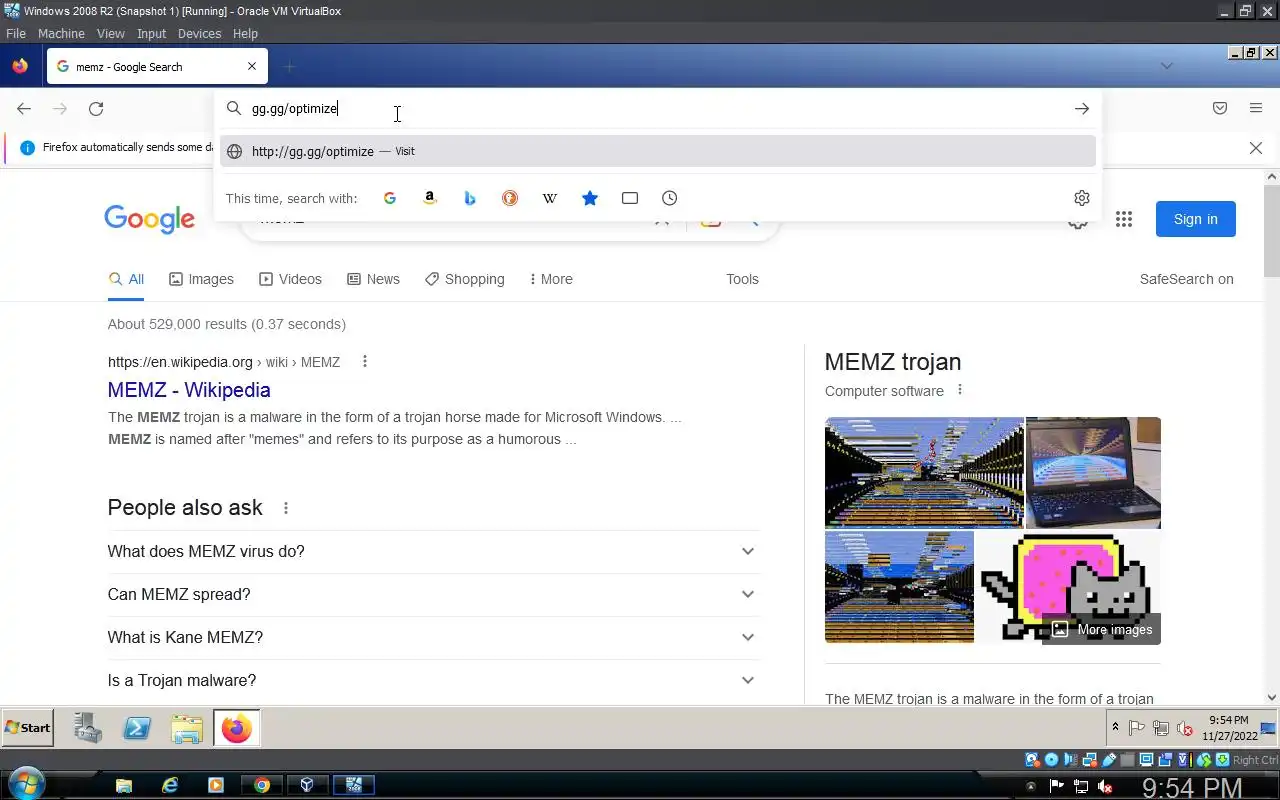Search with Wikipedia one-off icon
The image size is (1280, 800).
[550, 198]
